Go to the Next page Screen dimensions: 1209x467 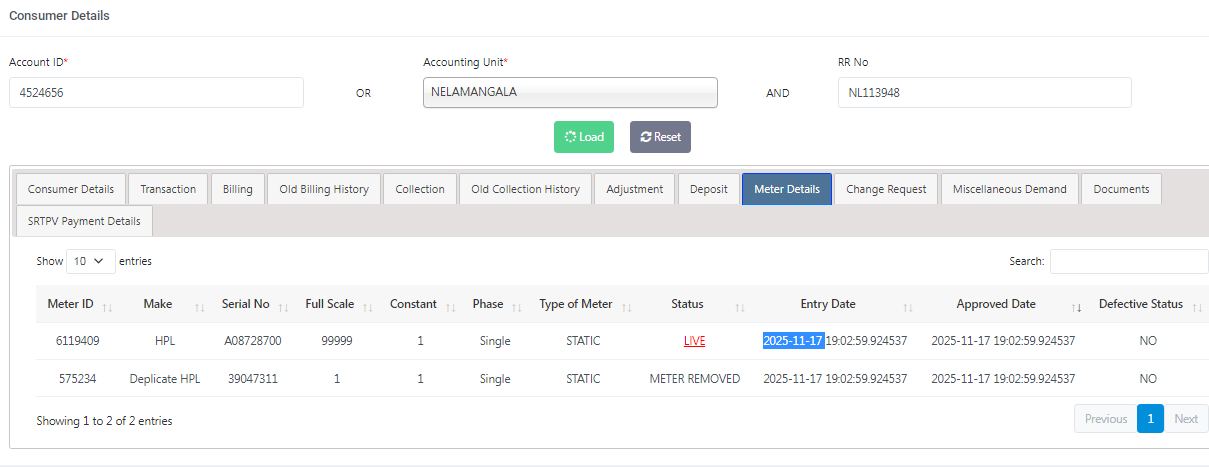coord(1185,419)
